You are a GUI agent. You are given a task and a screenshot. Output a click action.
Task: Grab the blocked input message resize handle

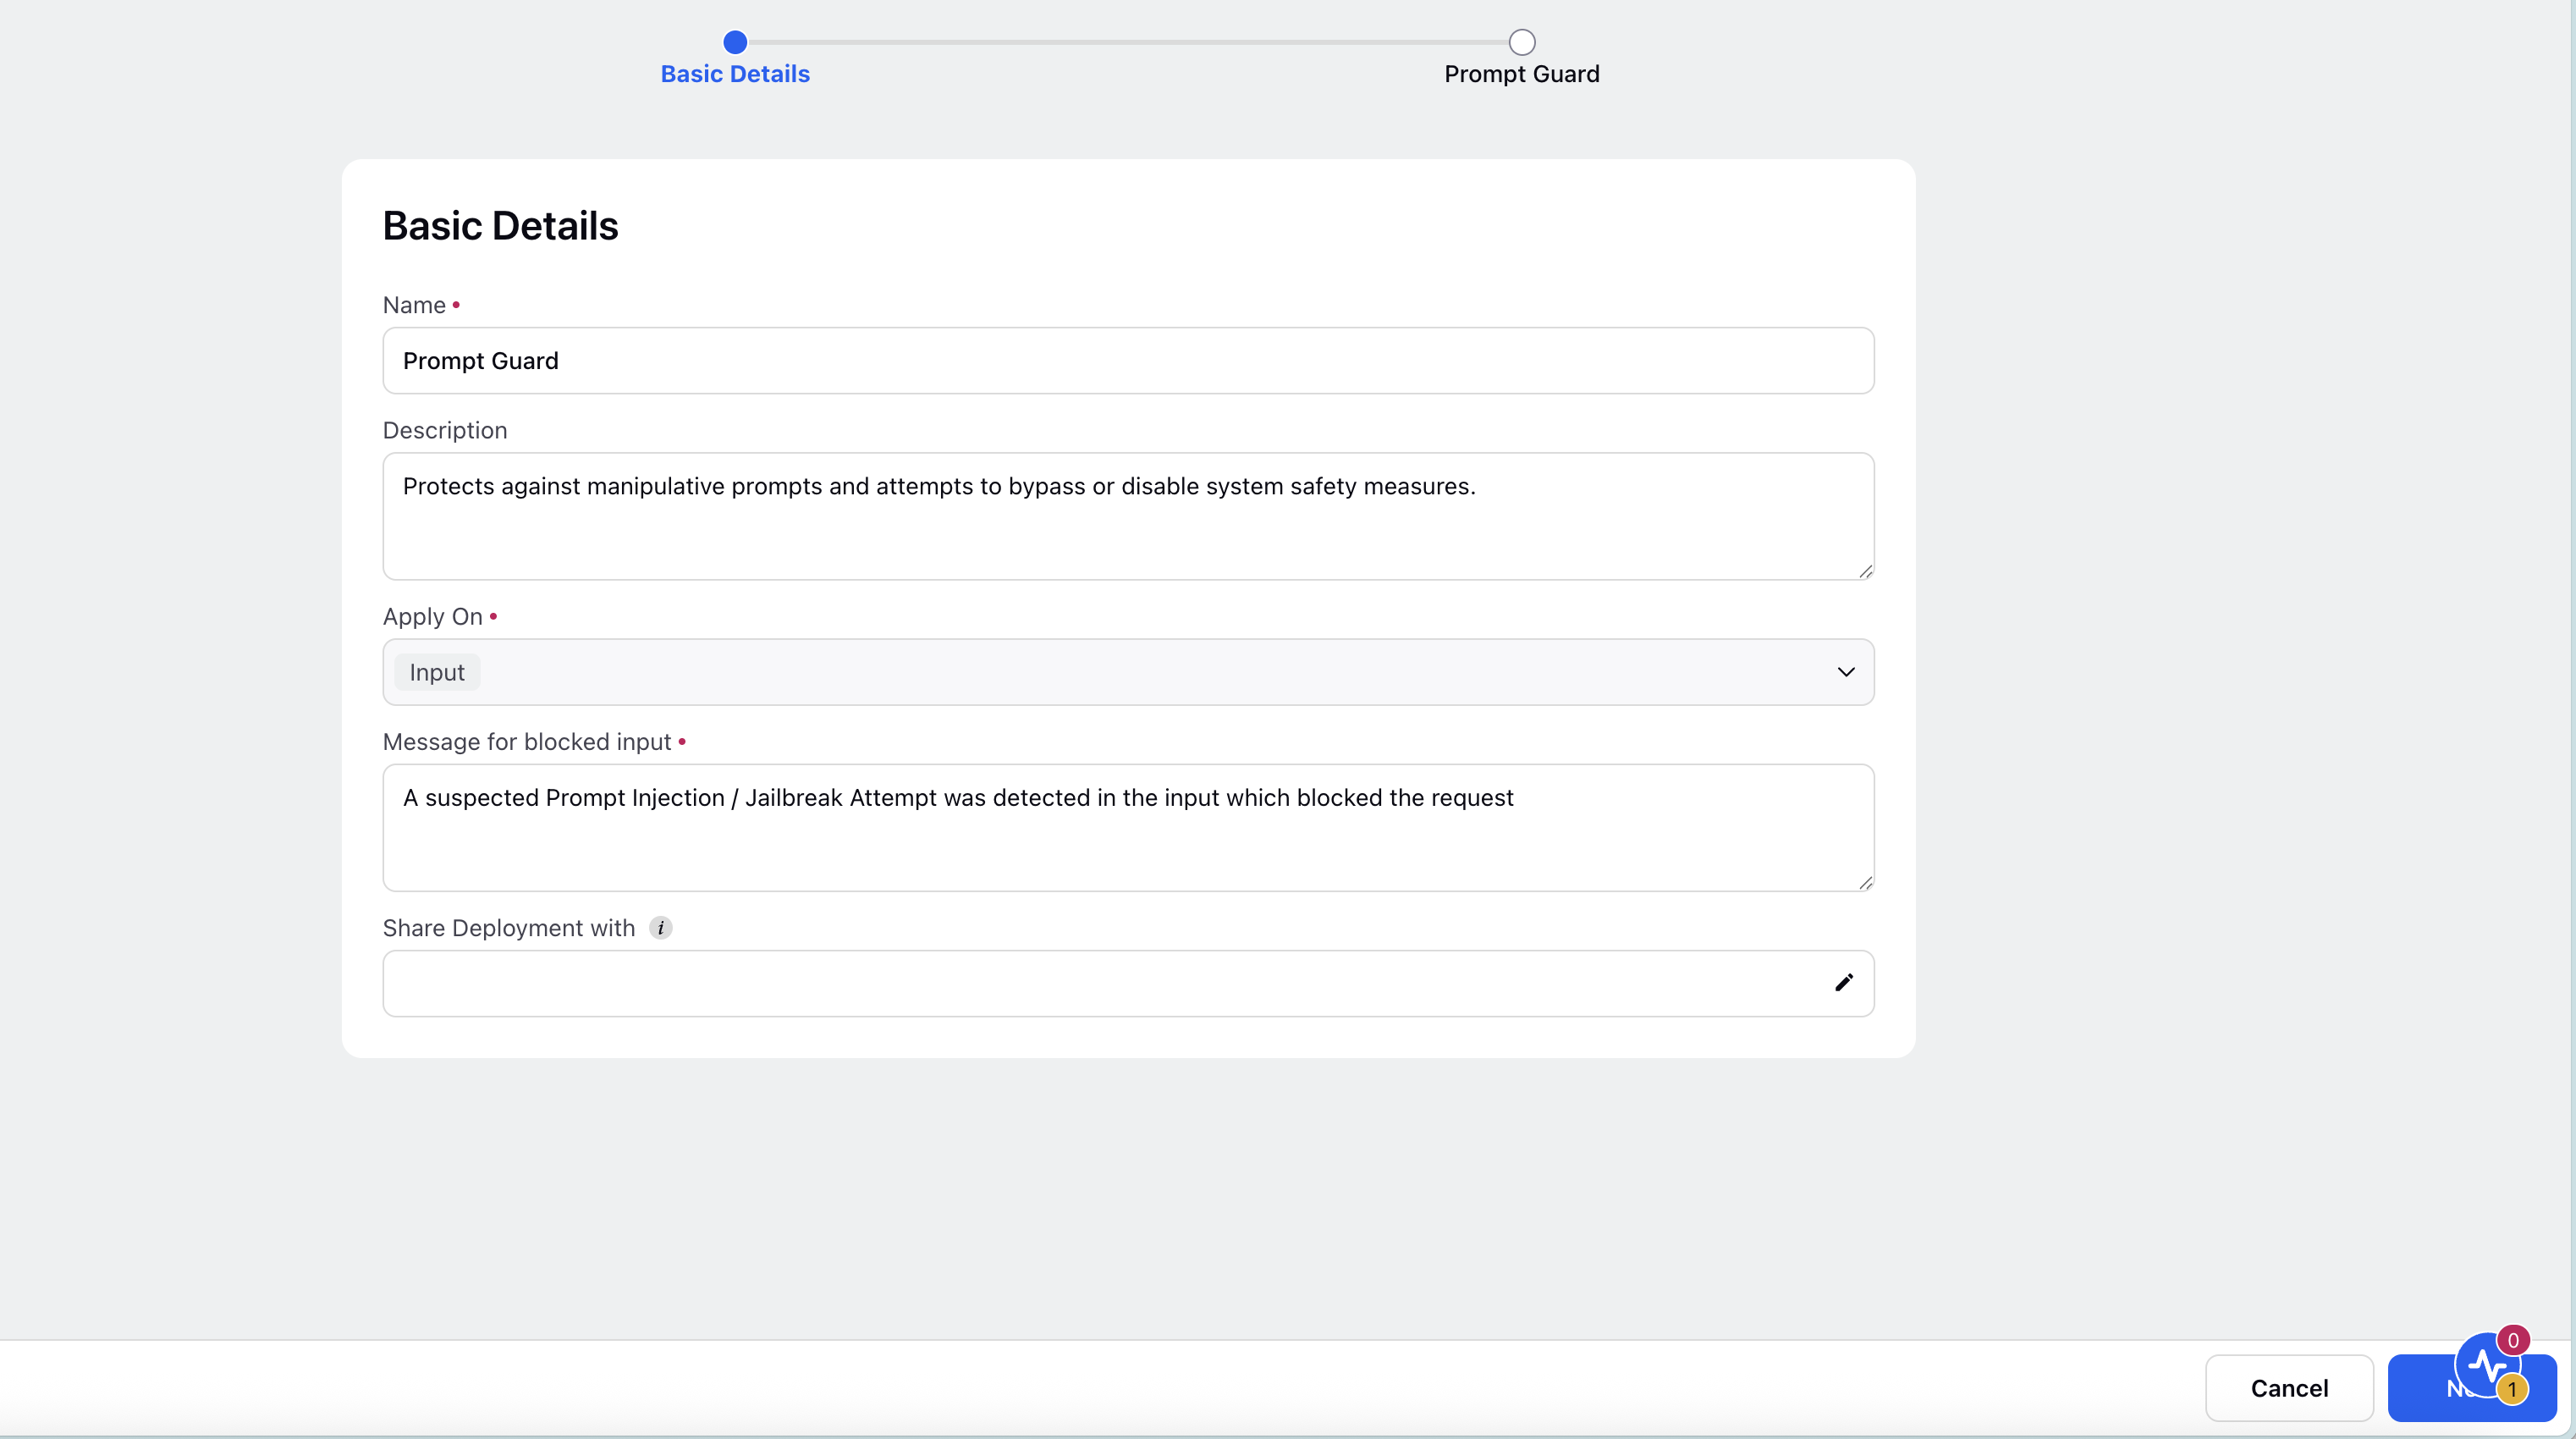click(x=1865, y=883)
